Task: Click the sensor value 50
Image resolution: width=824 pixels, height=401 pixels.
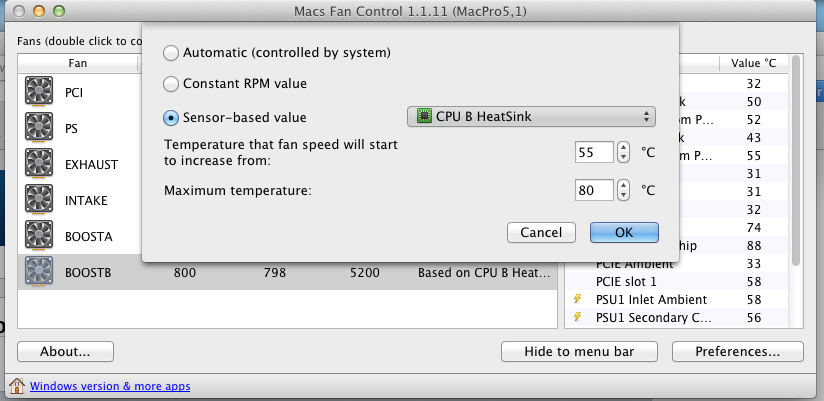Action: point(754,101)
